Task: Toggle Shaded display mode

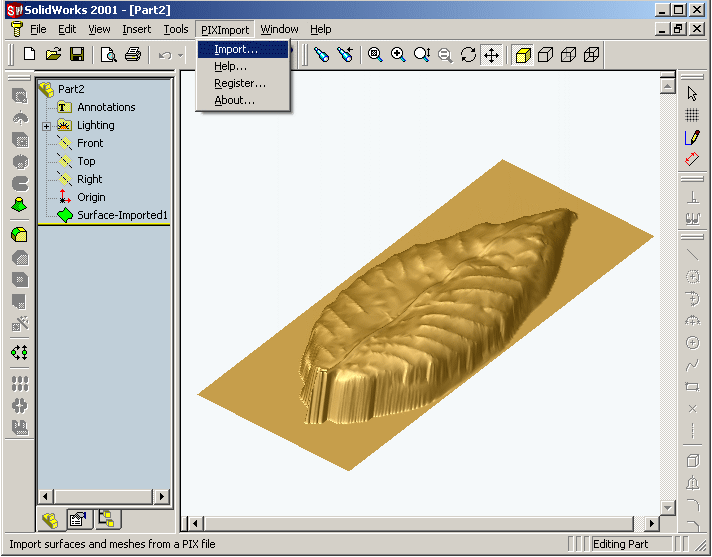Action: 523,55
